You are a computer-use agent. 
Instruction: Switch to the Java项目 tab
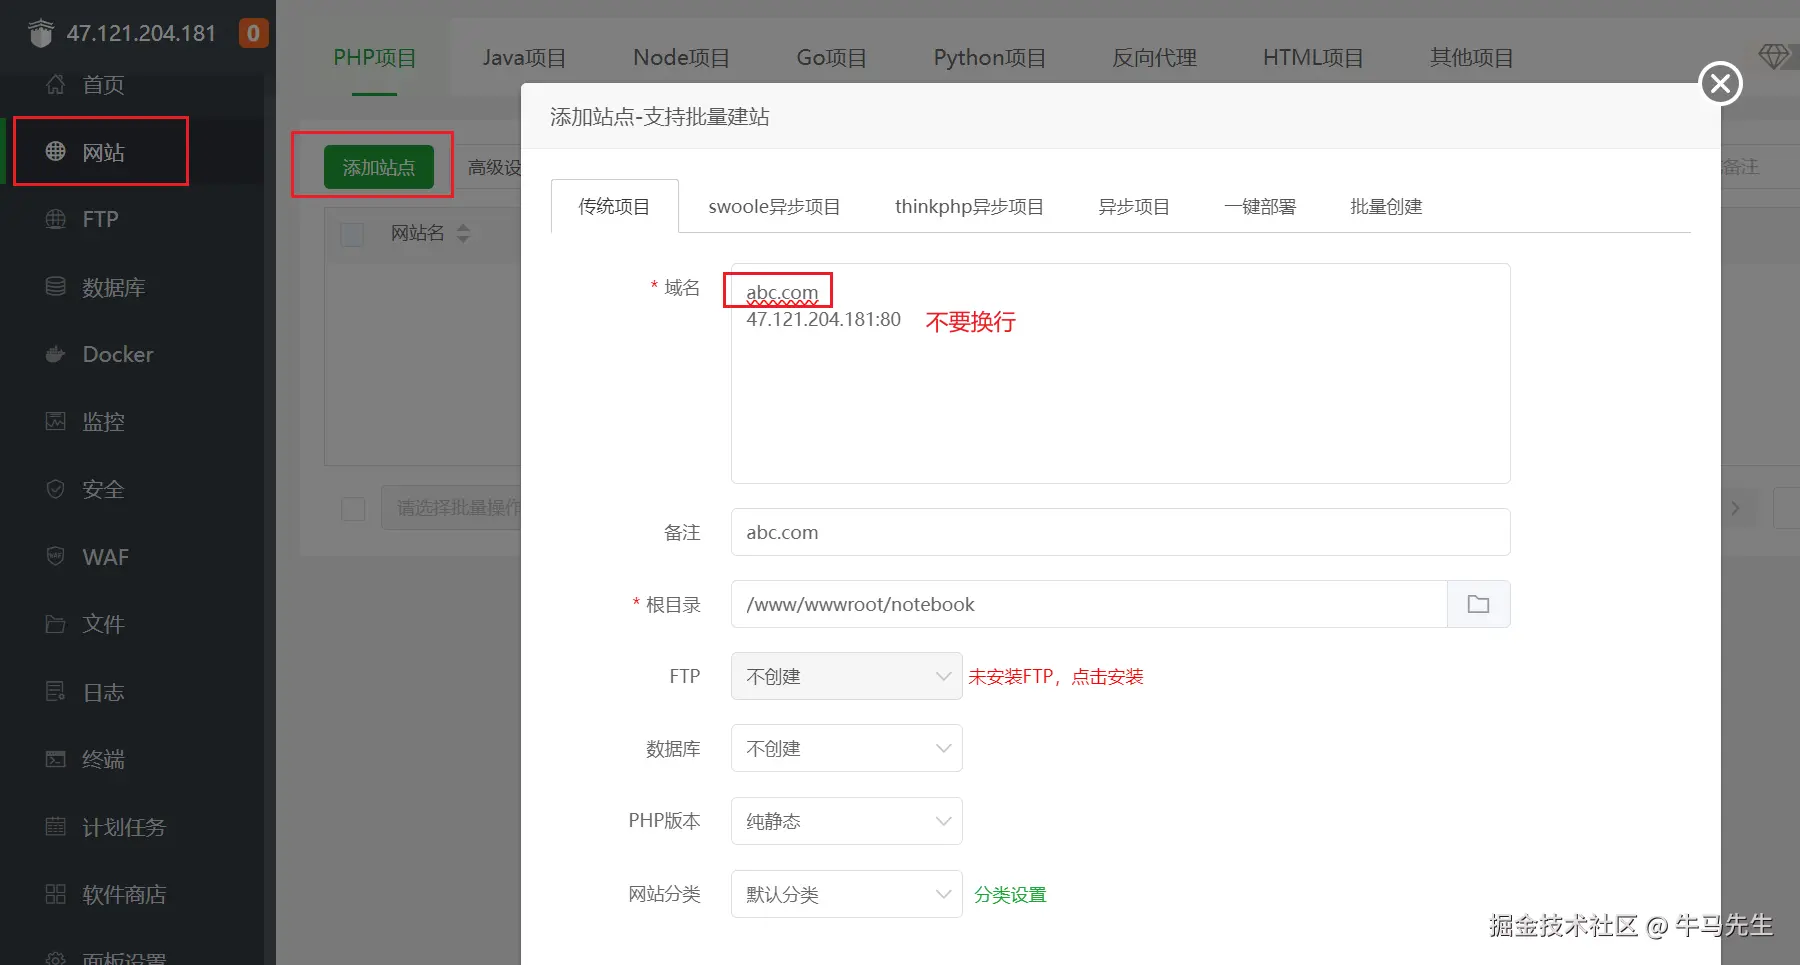pyautogui.click(x=524, y=58)
